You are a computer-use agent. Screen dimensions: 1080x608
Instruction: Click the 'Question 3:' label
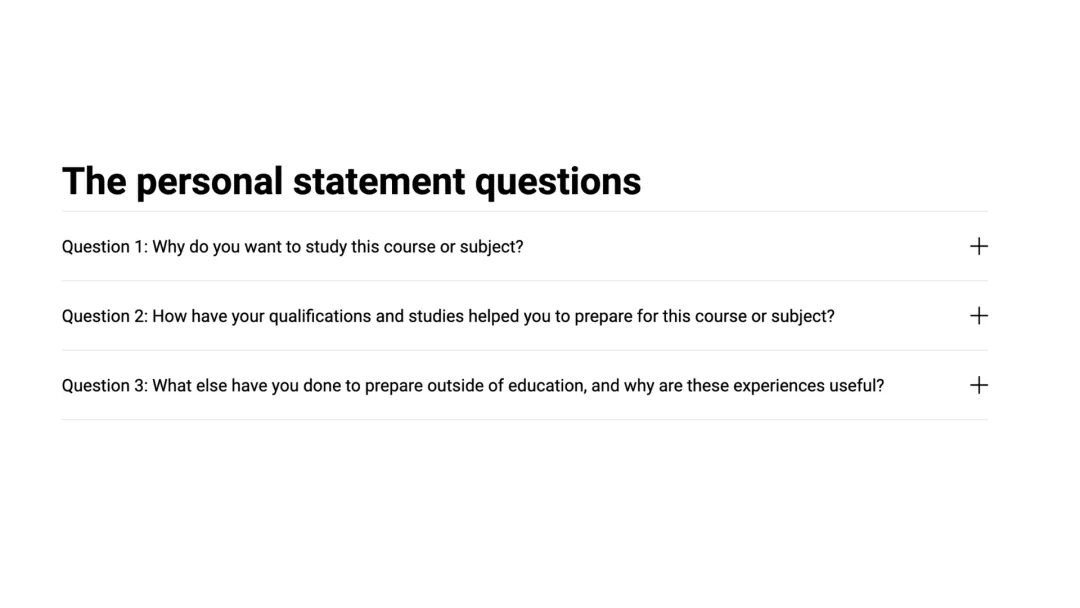point(104,385)
